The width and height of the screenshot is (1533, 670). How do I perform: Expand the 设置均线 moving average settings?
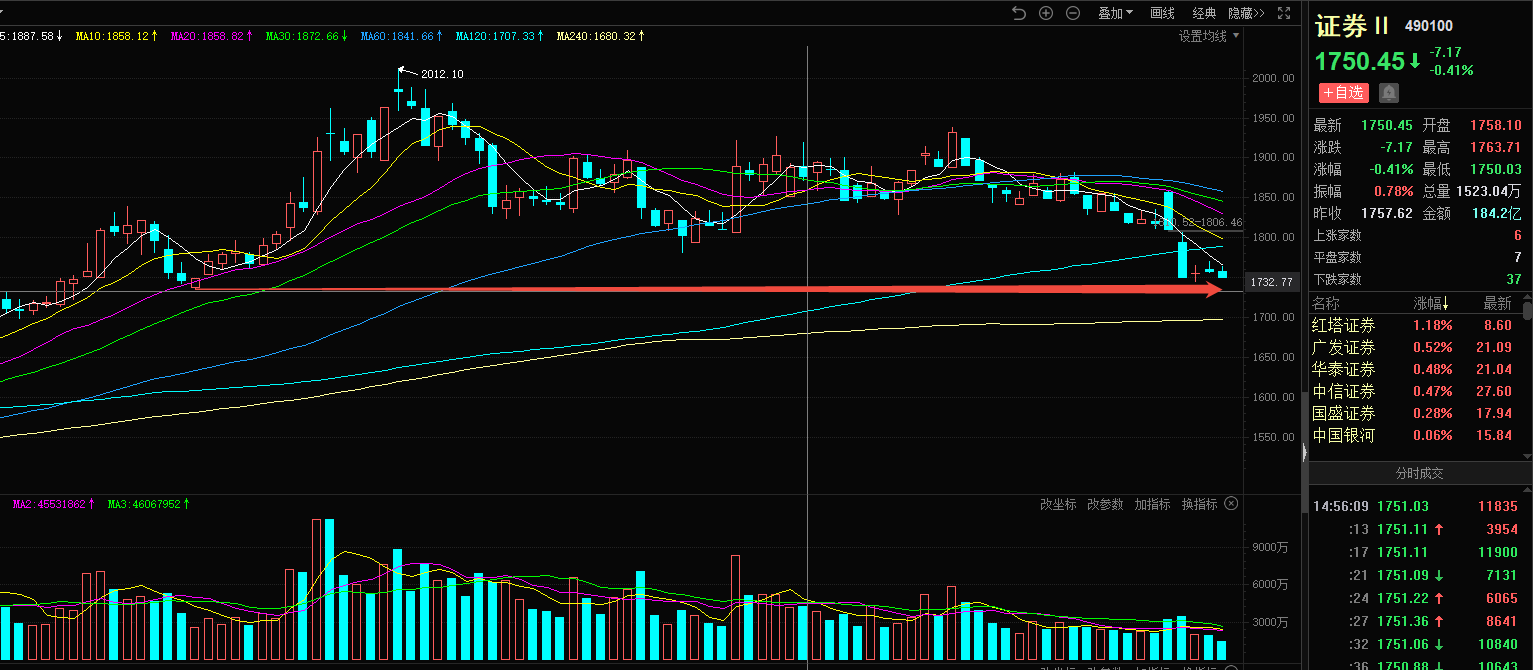tap(1208, 36)
